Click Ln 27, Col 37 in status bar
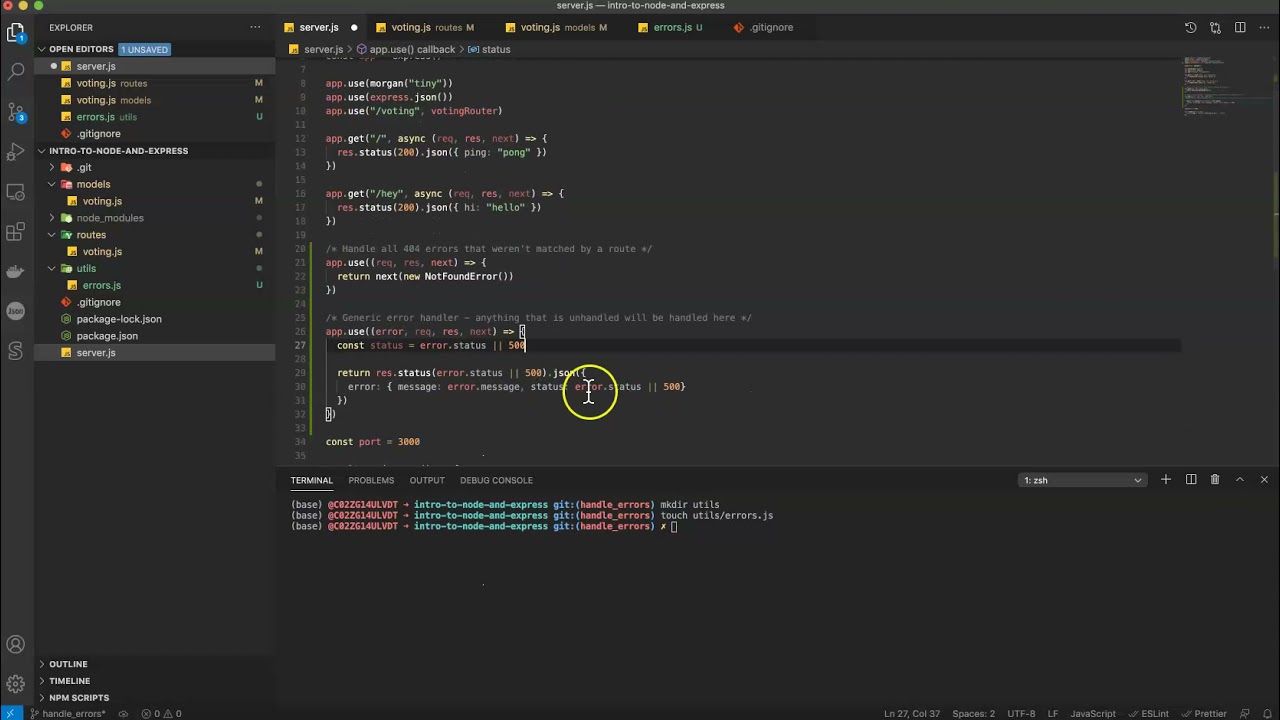This screenshot has height=720, width=1280. pyautogui.click(x=912, y=714)
